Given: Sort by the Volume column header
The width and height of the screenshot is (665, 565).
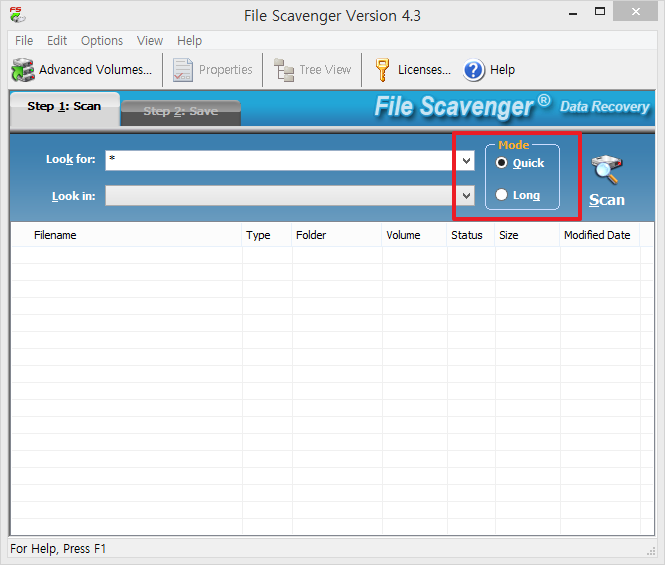Looking at the screenshot, I should (414, 235).
